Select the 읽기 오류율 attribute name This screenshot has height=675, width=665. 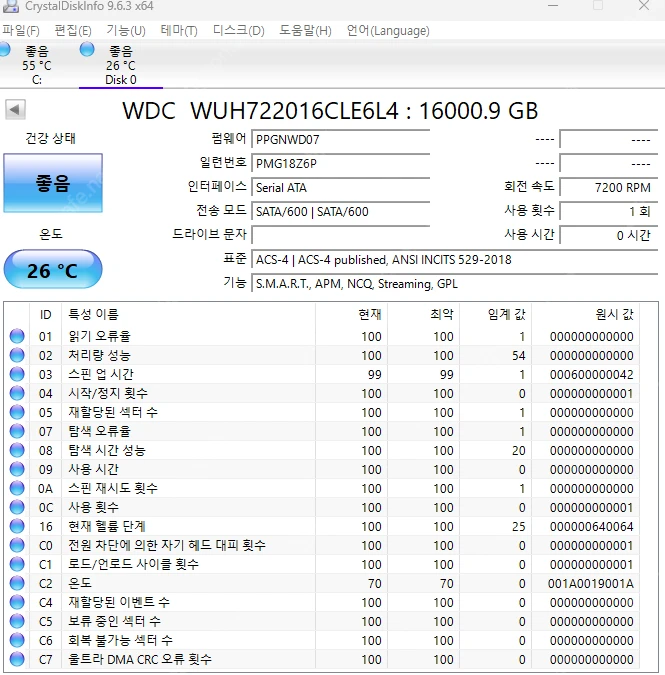click(99, 336)
